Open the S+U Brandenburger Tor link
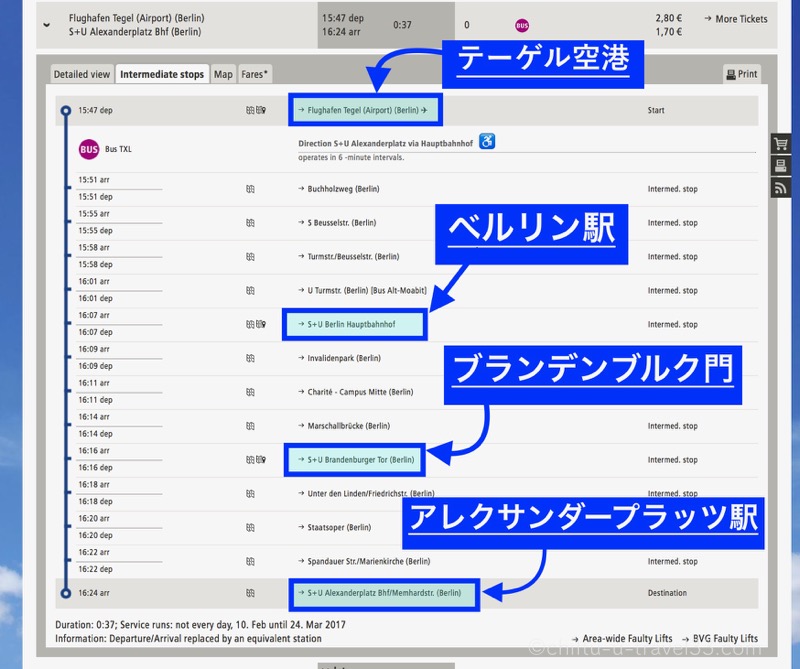The image size is (800, 669). 356,460
